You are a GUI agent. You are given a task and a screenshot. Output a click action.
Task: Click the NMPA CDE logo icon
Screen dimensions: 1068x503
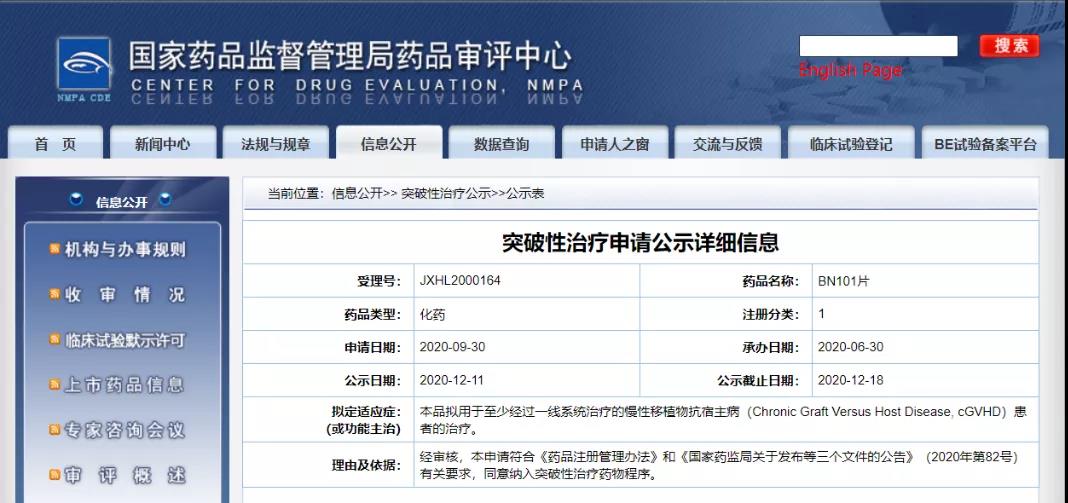(x=84, y=63)
